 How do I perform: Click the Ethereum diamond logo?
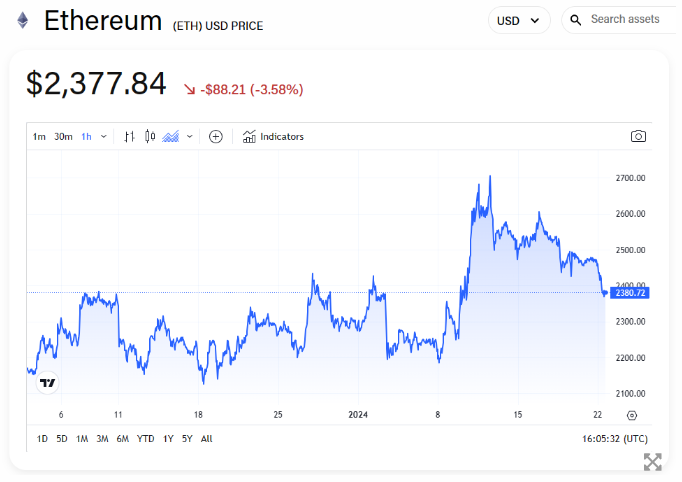point(22,20)
